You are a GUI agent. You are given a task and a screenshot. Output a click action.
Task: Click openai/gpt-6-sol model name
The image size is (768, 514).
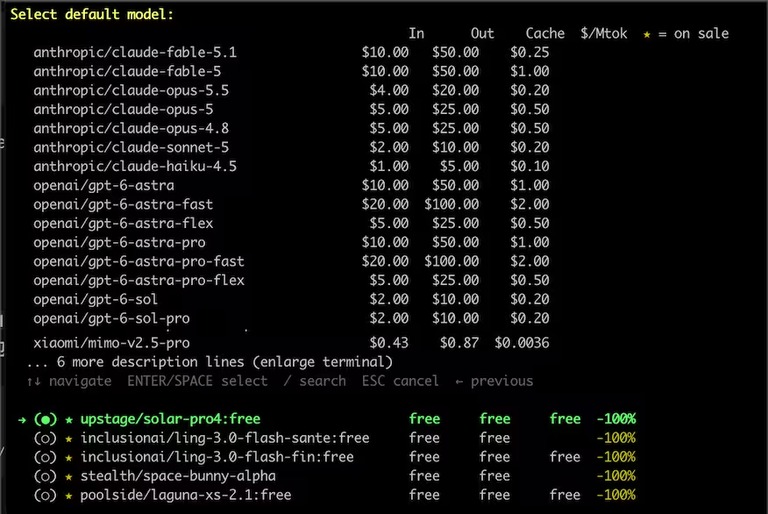(96, 299)
